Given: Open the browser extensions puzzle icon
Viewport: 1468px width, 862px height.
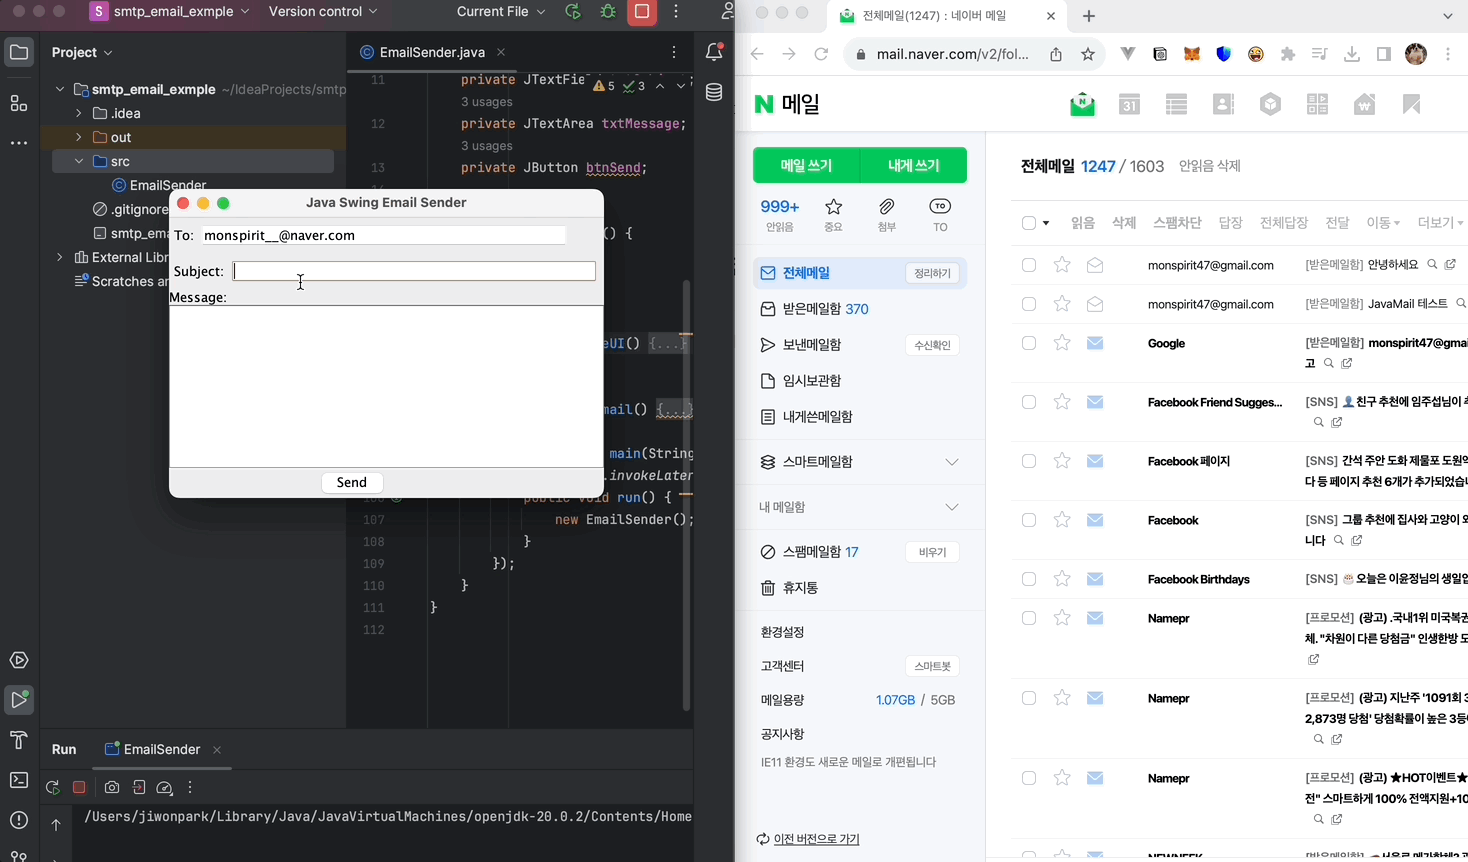Looking at the screenshot, I should click(1288, 54).
